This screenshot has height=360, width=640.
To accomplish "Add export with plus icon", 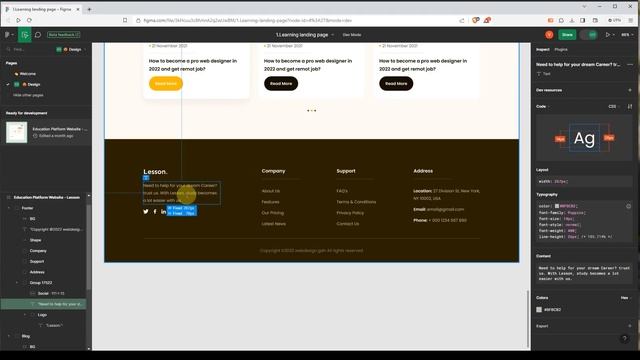I will point(629,326).
